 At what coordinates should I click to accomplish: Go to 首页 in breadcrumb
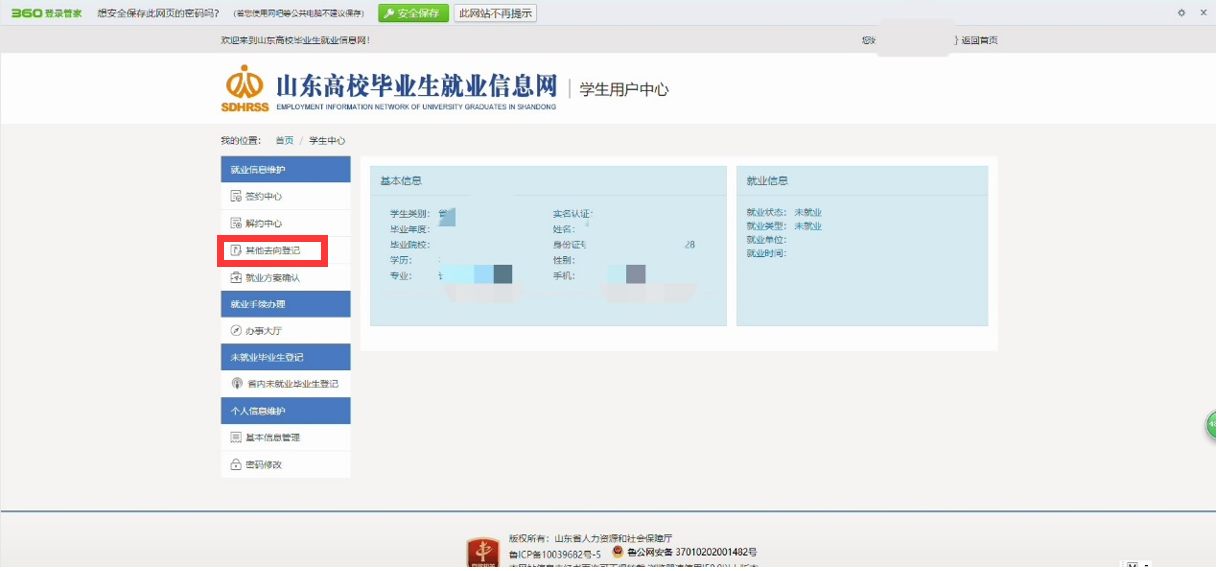(284, 141)
